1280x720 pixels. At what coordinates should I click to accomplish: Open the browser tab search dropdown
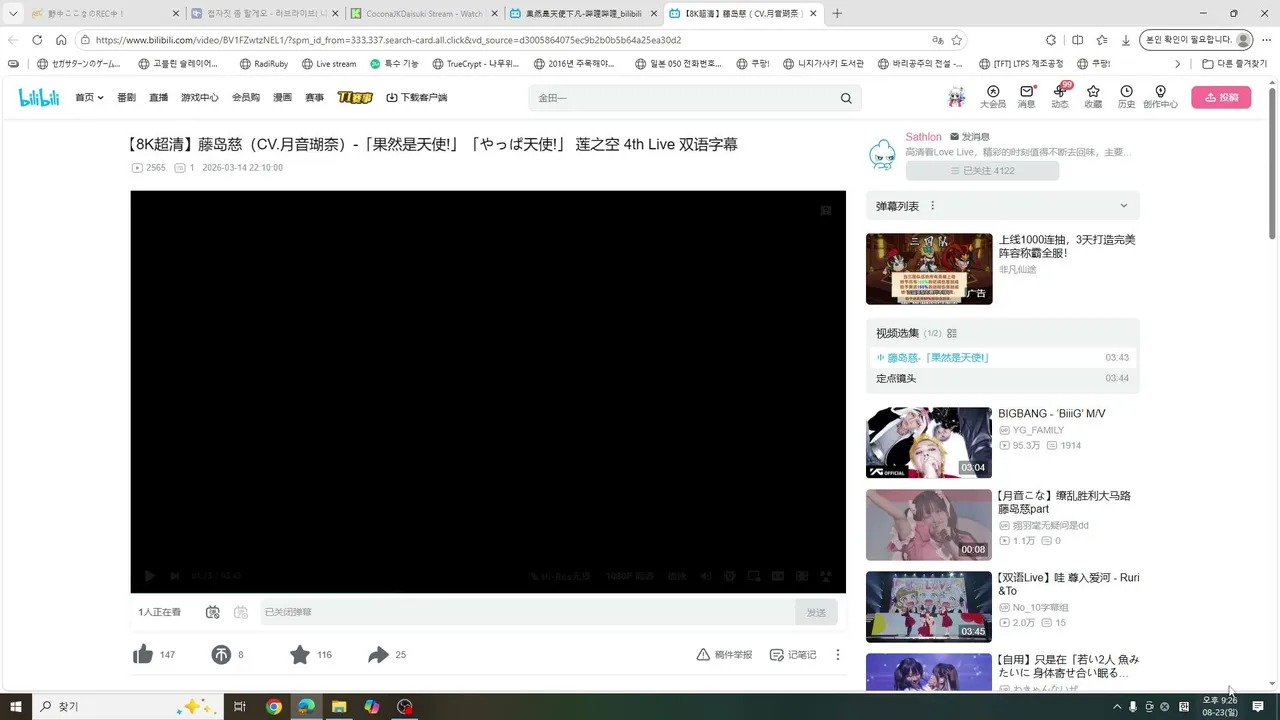pyautogui.click(x=13, y=13)
